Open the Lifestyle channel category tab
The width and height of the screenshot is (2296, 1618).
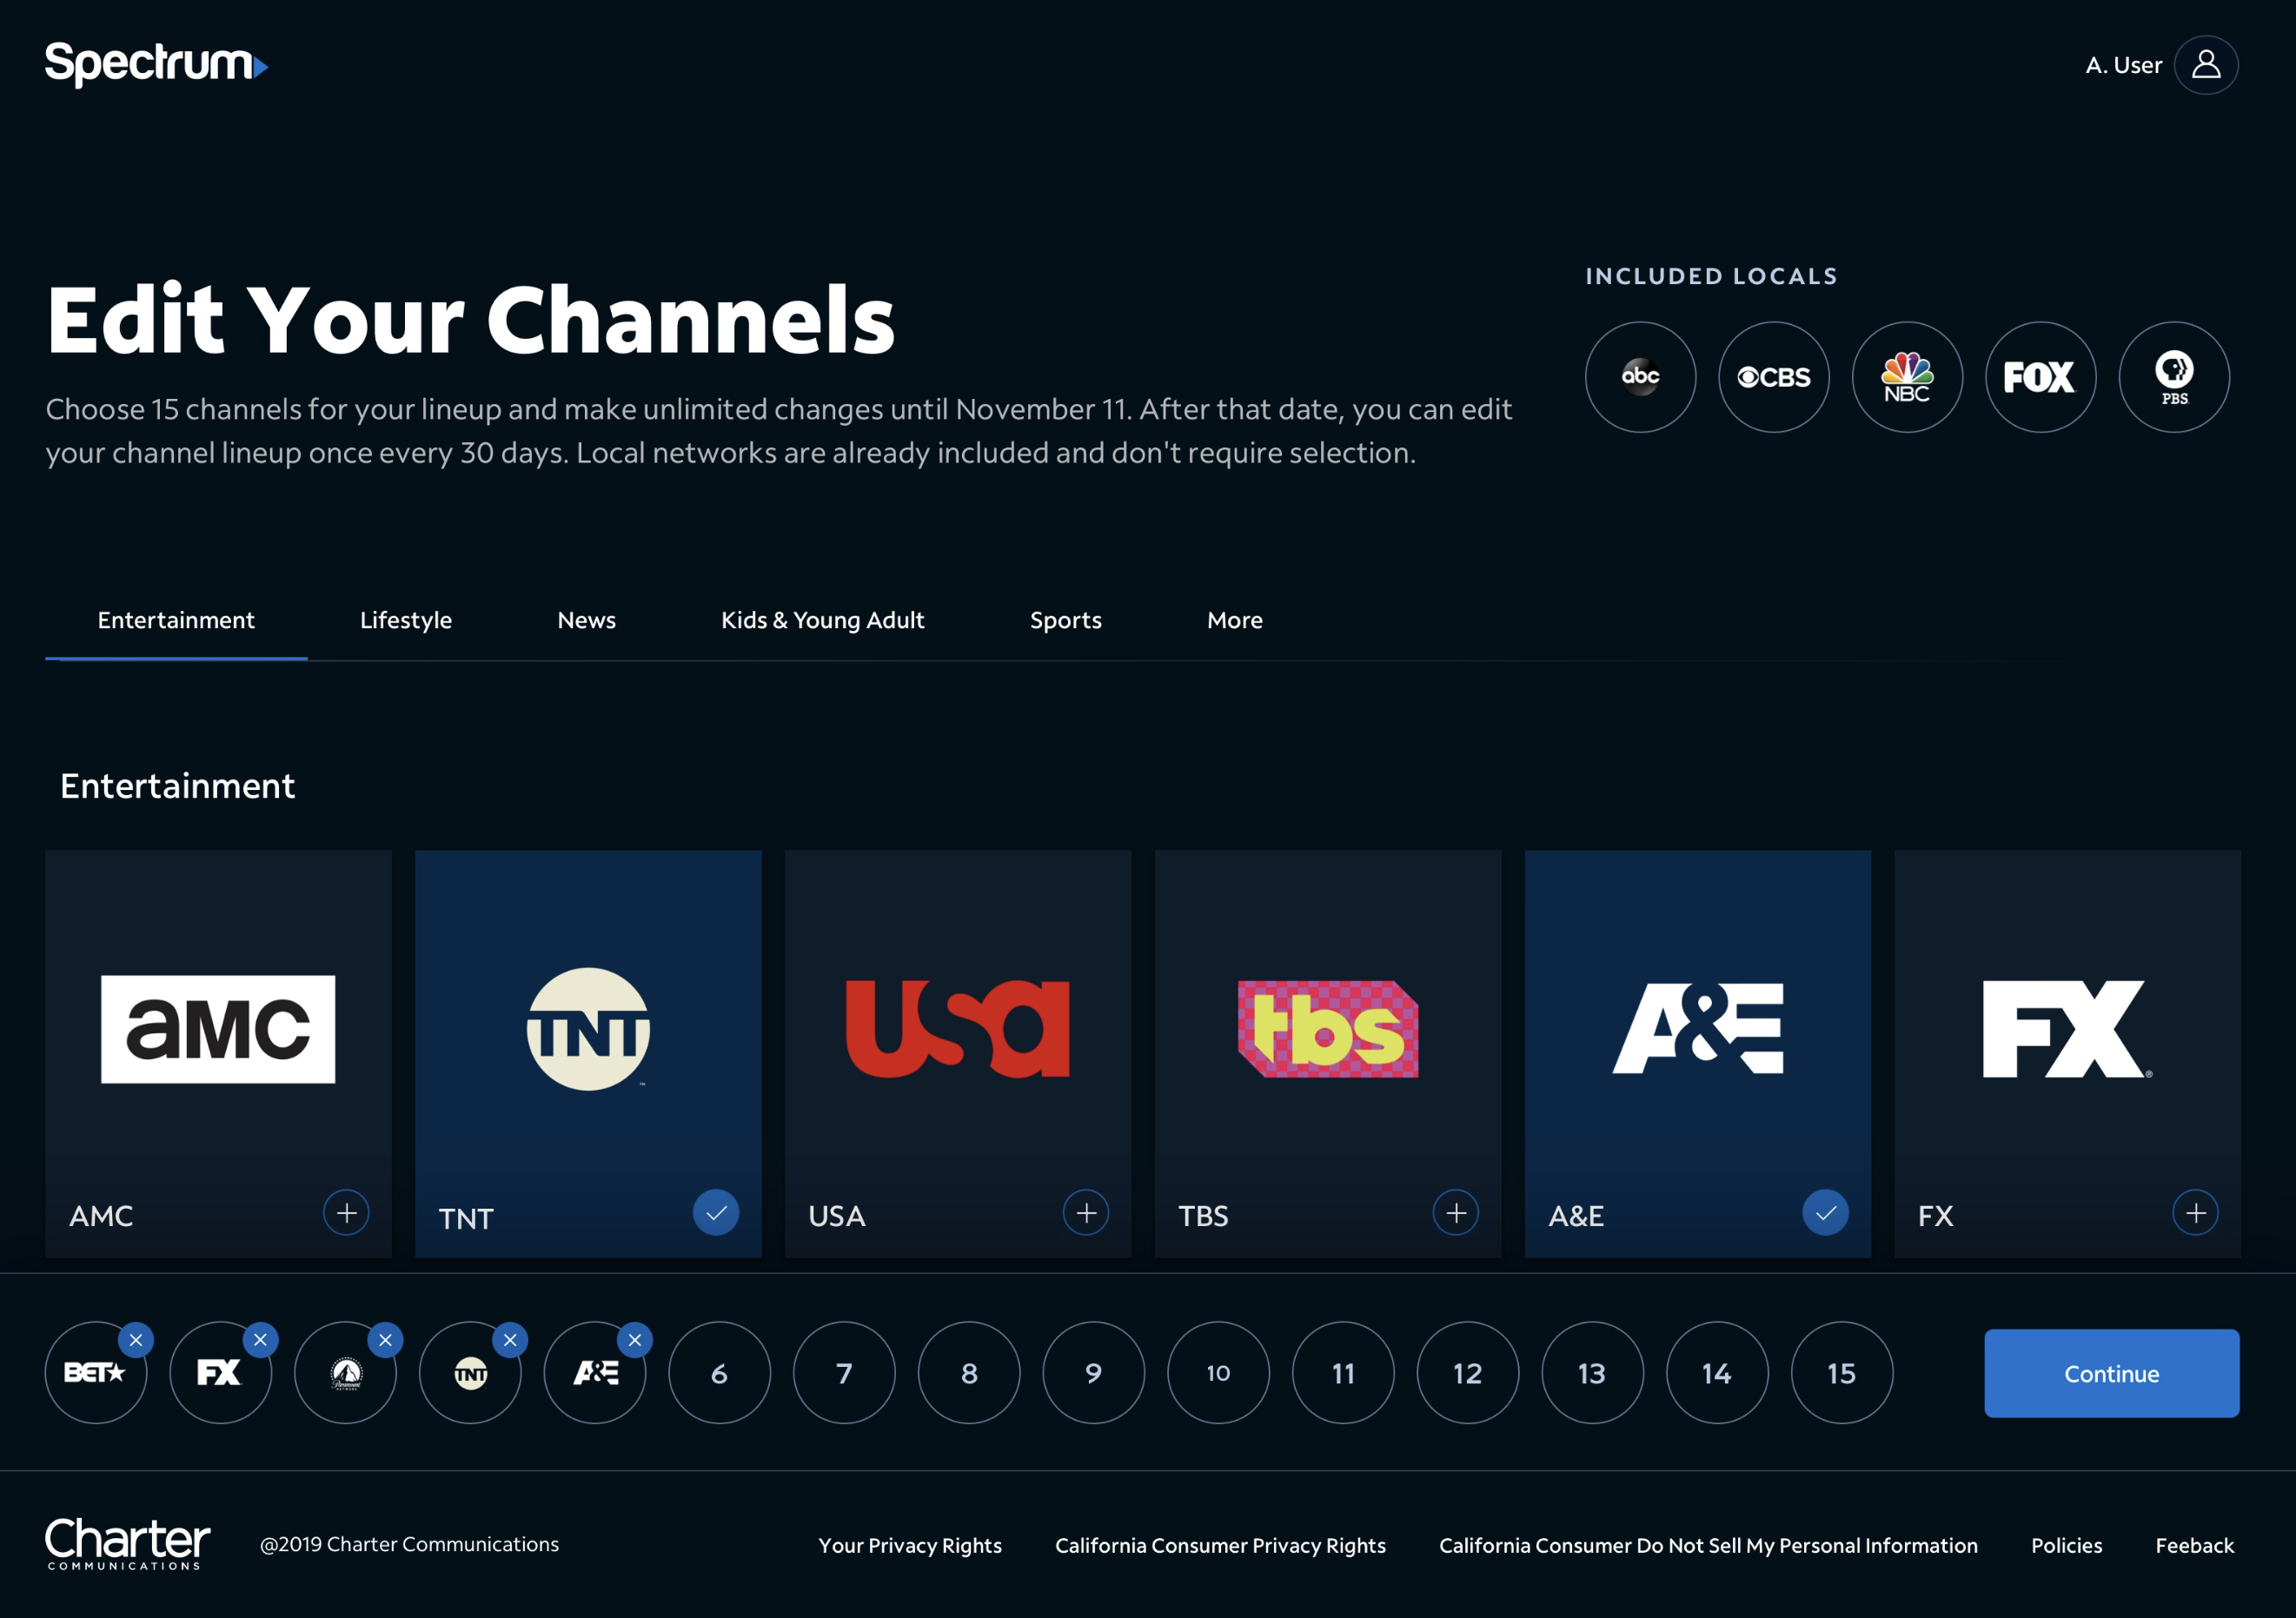pyautogui.click(x=405, y=618)
